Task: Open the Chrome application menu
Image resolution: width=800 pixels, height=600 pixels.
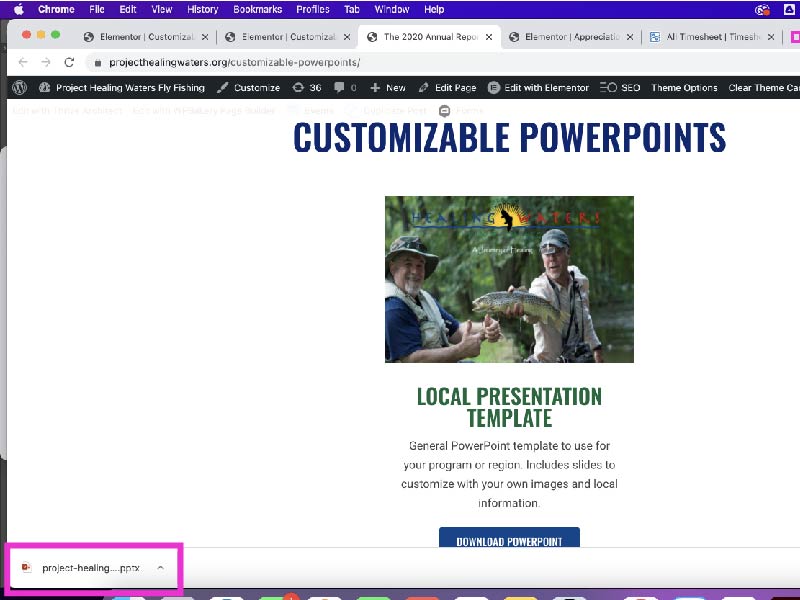Action: 56,9
